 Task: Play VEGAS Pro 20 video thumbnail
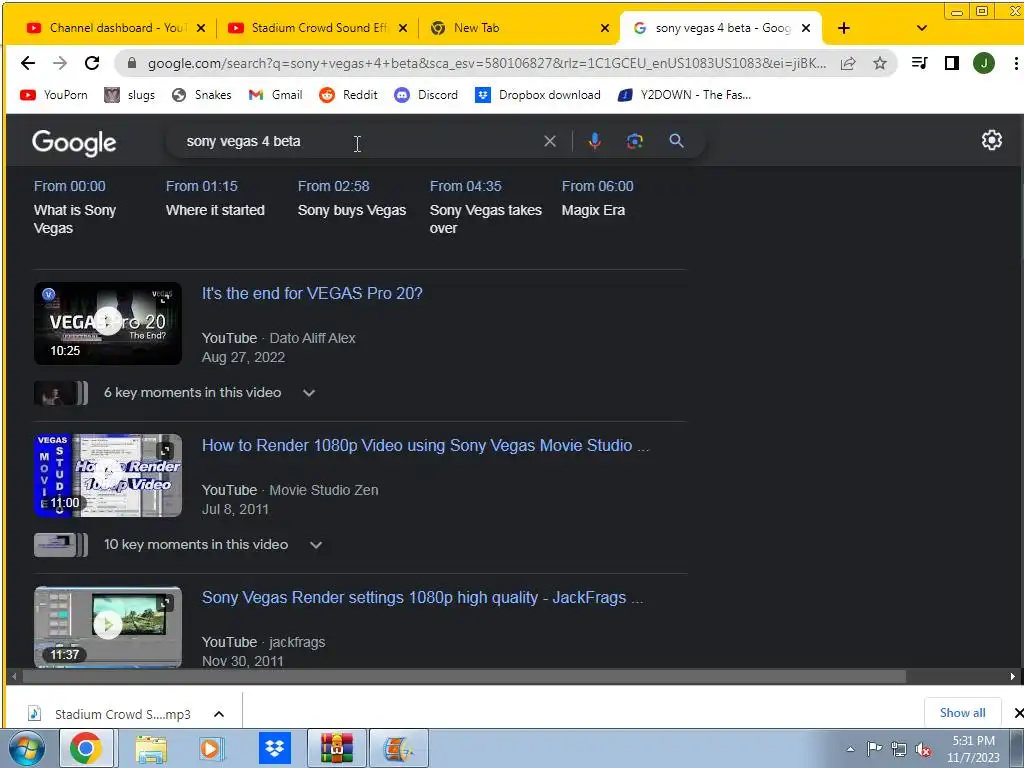coord(108,323)
